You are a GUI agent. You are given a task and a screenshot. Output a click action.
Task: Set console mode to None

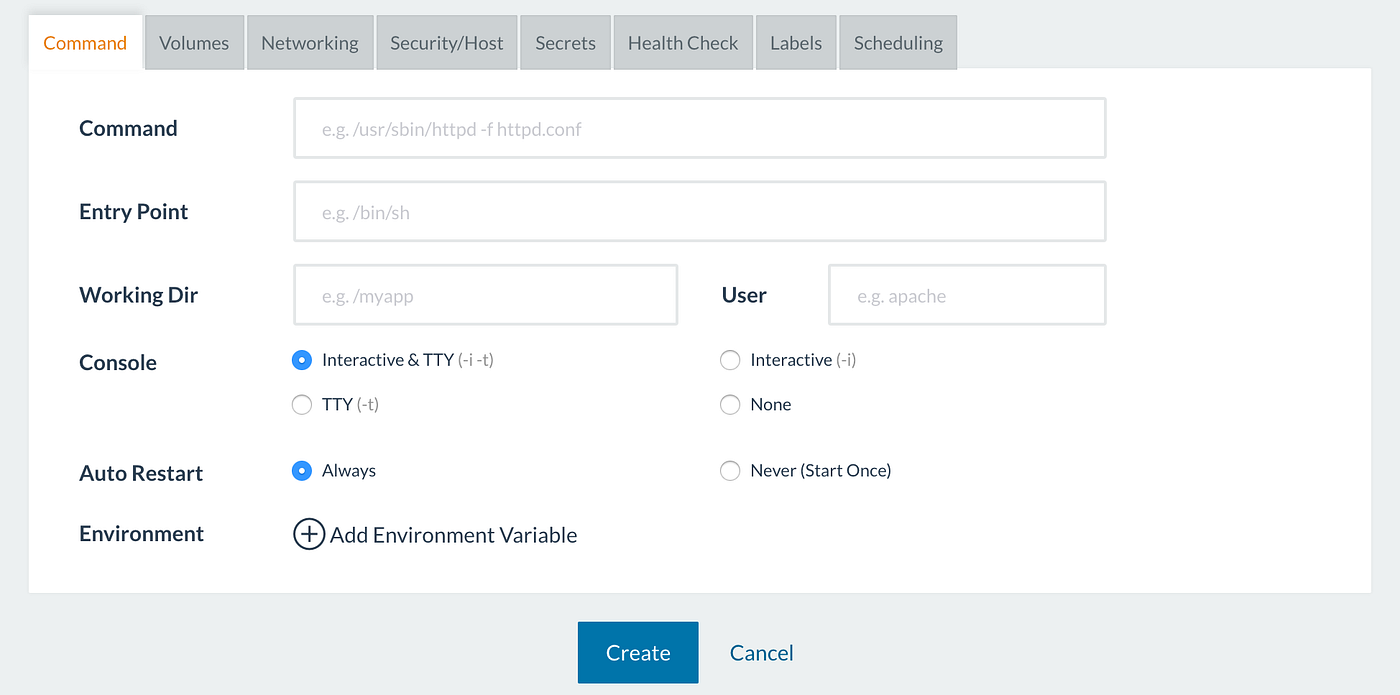[x=730, y=404]
